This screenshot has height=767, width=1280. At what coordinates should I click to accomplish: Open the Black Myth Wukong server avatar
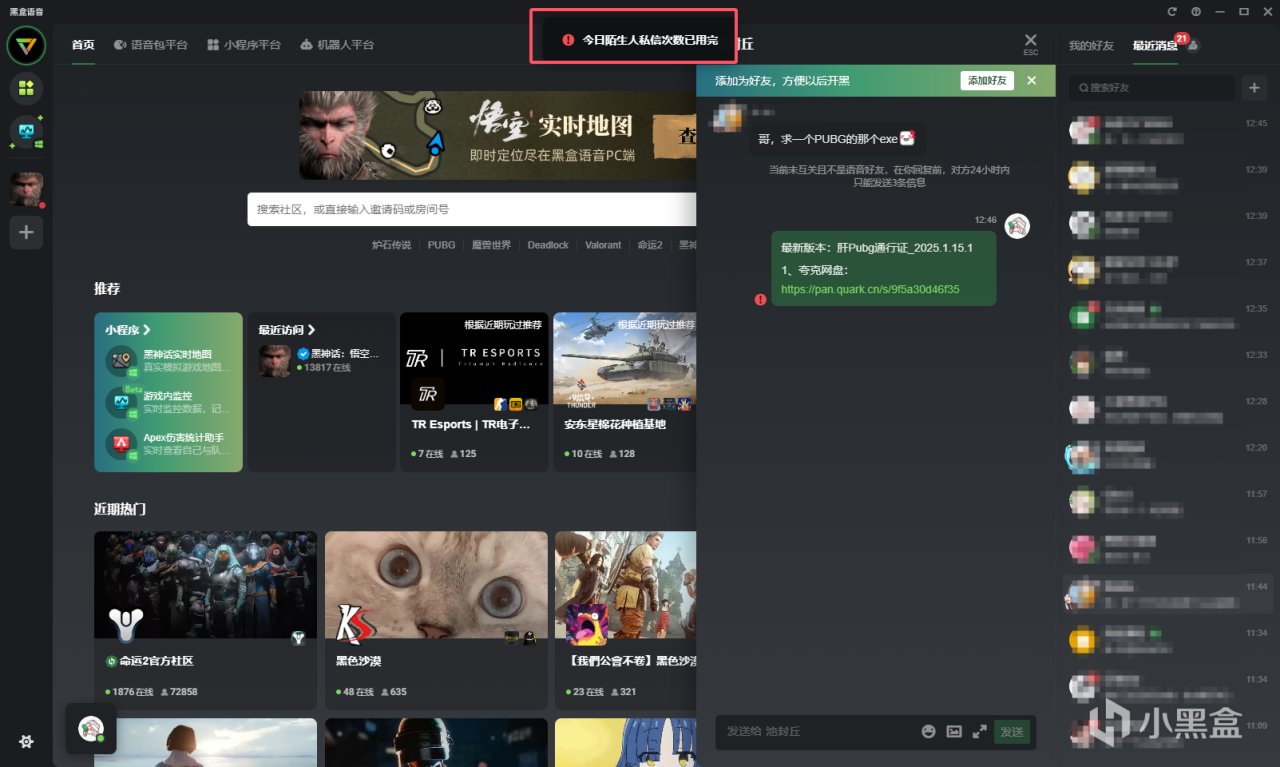(x=26, y=189)
